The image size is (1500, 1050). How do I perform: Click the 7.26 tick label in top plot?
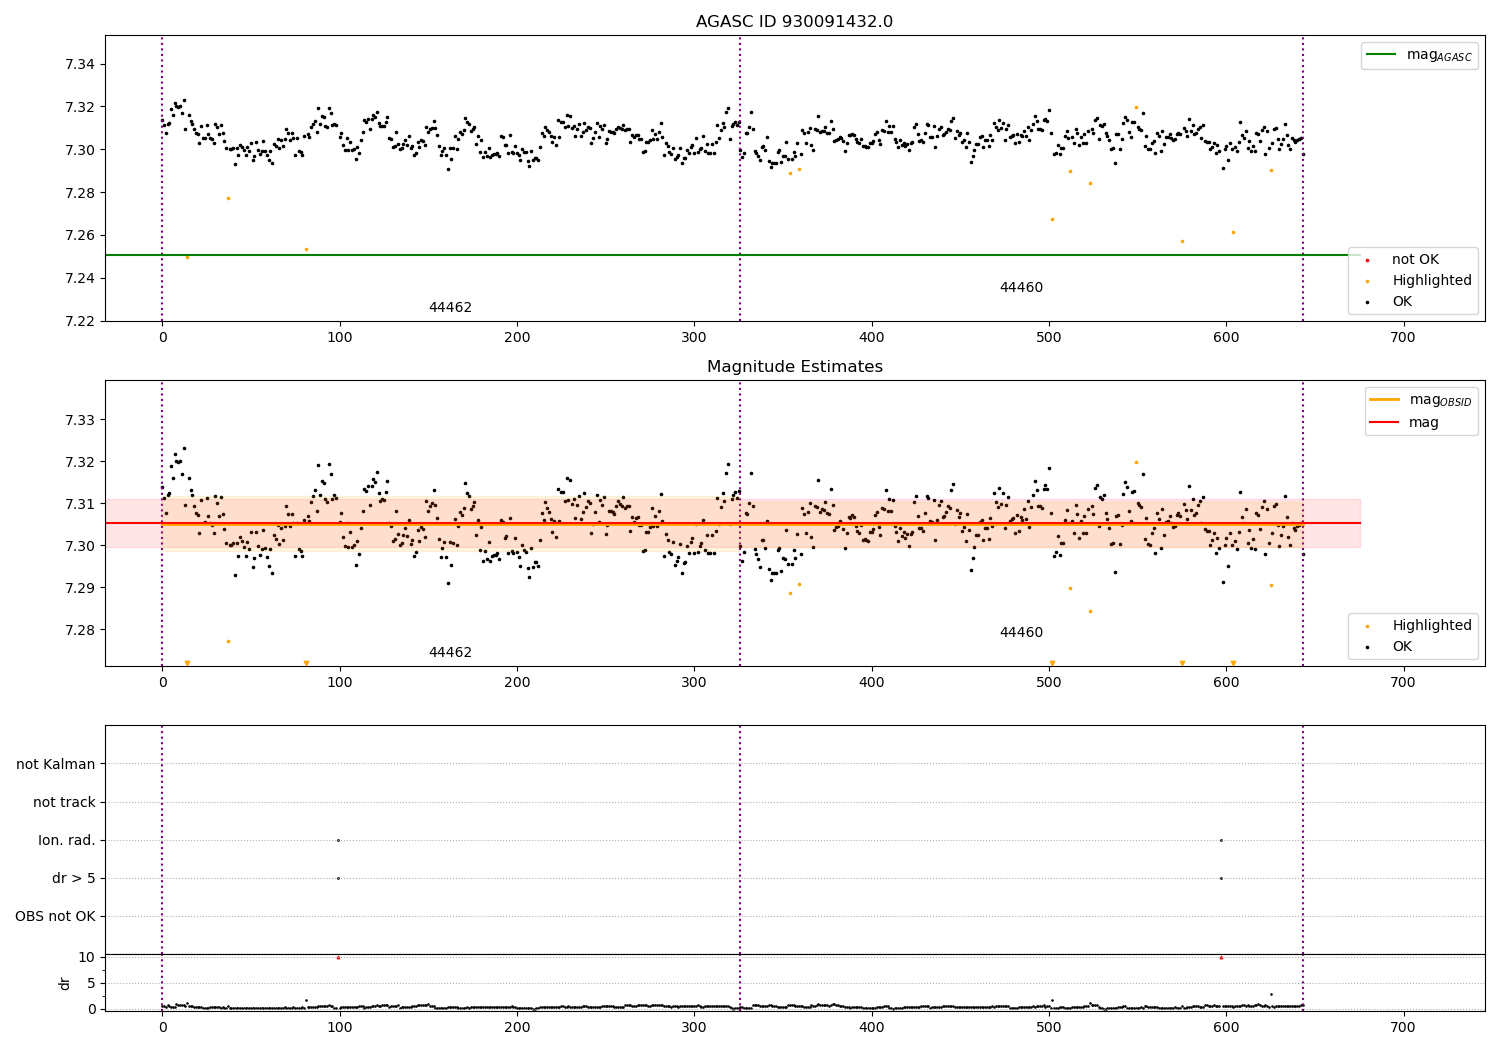[79, 236]
